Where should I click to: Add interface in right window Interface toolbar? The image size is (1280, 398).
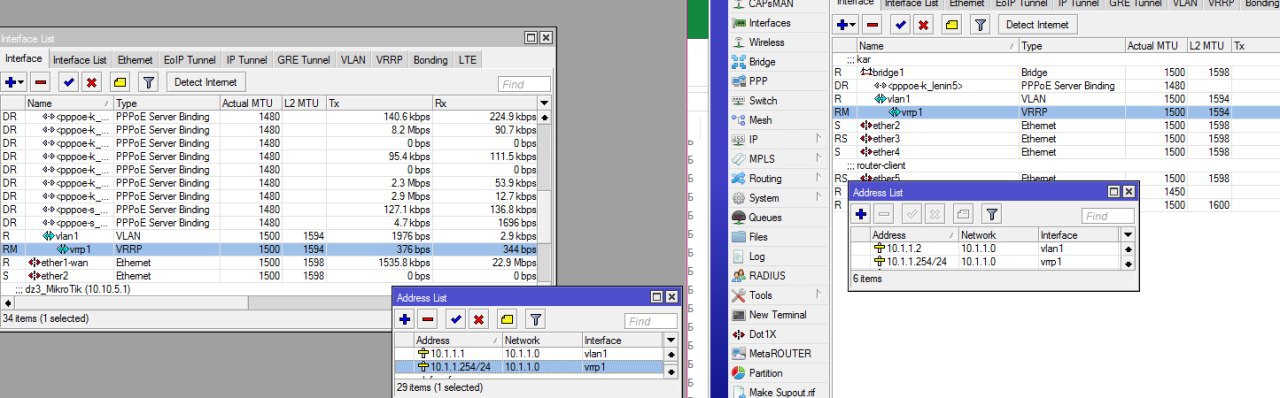click(846, 24)
